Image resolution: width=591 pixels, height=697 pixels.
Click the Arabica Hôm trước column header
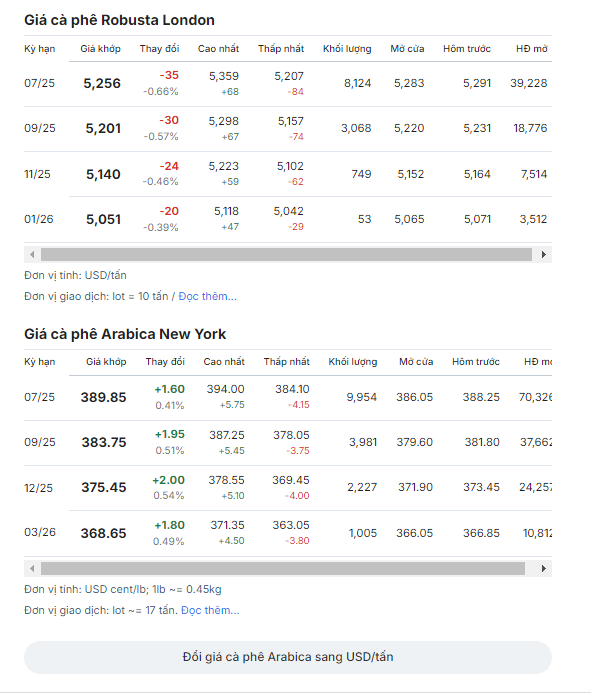point(476,362)
